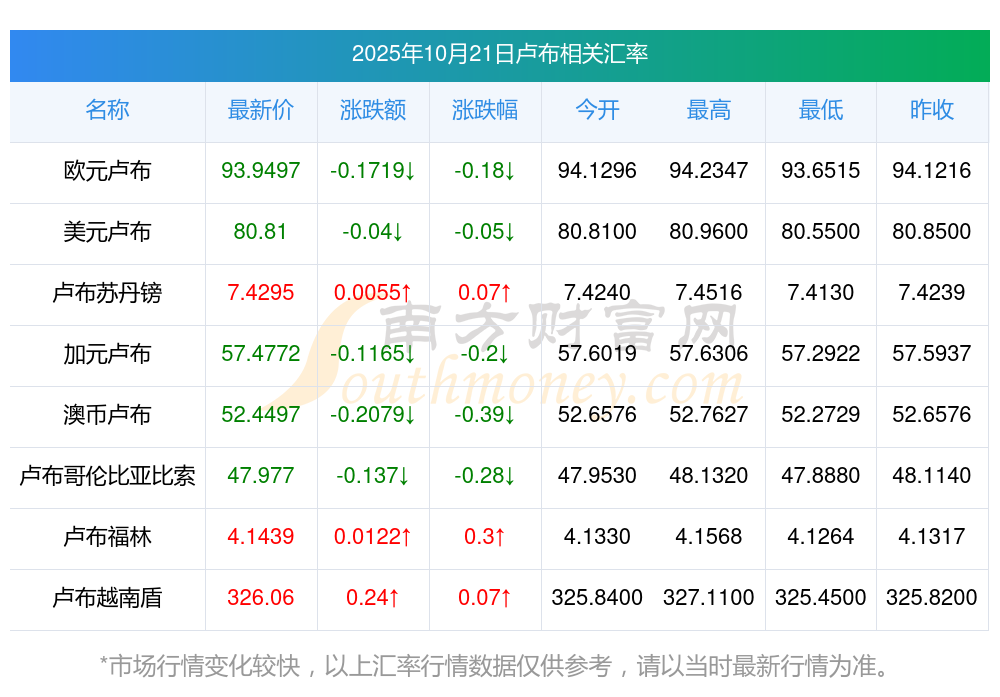The image size is (1000, 697).
Task: Click the 昨收 column header
Action: click(932, 110)
